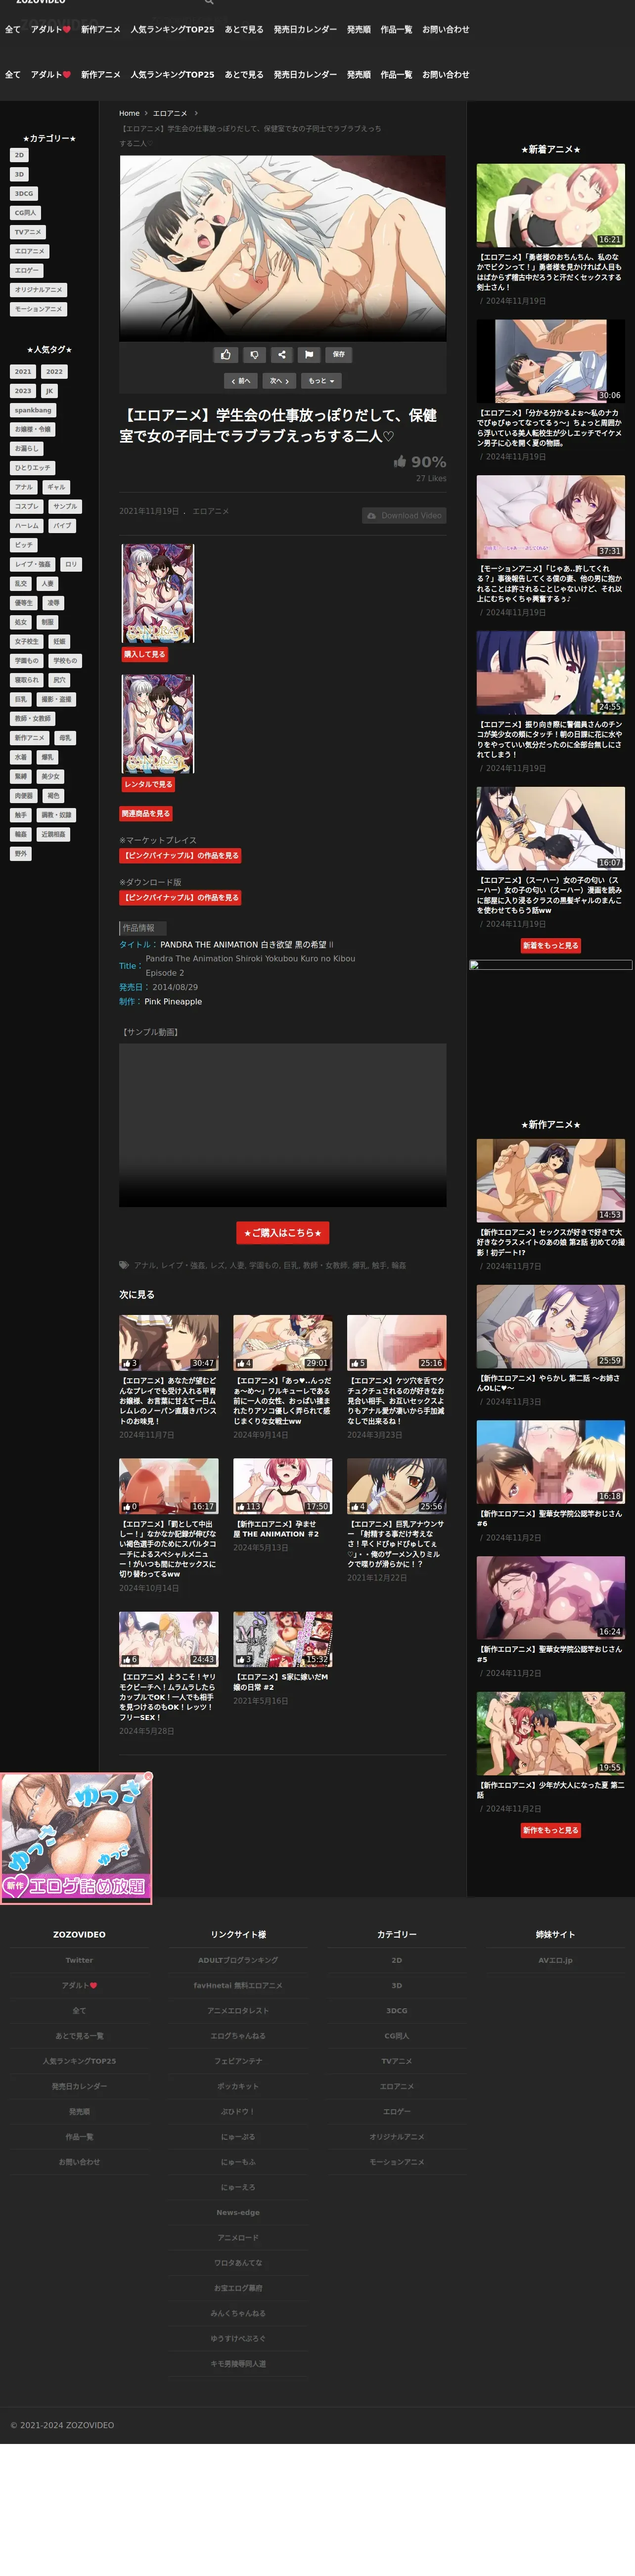Open お問い合わせ in the footer
The width and height of the screenshot is (635, 2576).
click(x=79, y=2162)
